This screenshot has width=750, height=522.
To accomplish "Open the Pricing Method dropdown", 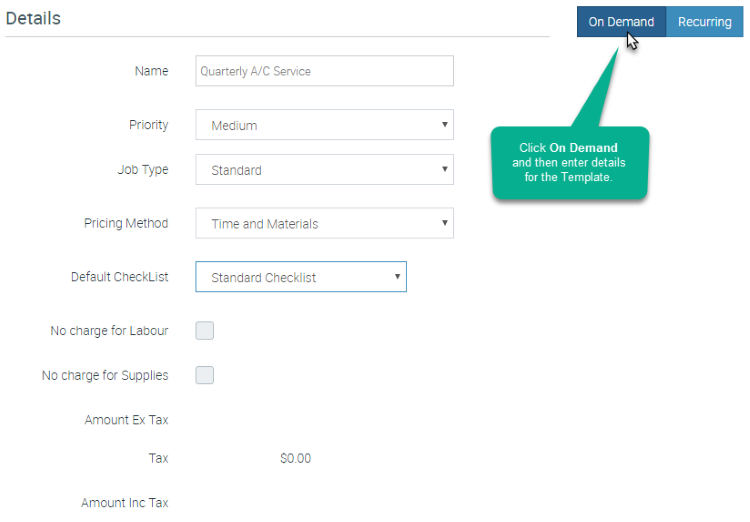I will 324,223.
